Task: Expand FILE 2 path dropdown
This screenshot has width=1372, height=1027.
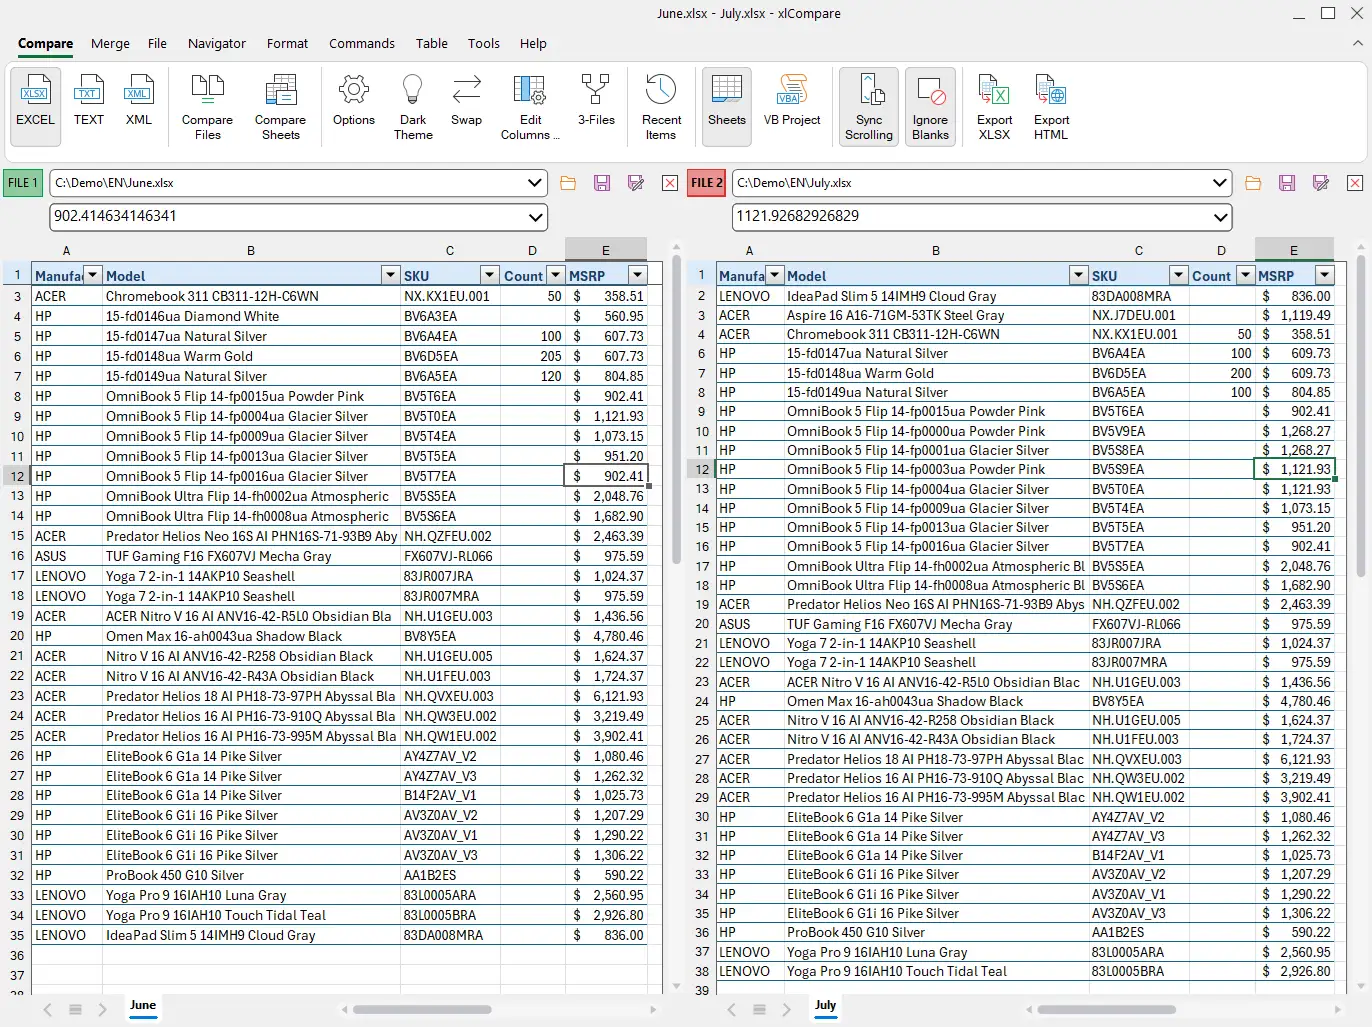Action: coord(1219,183)
